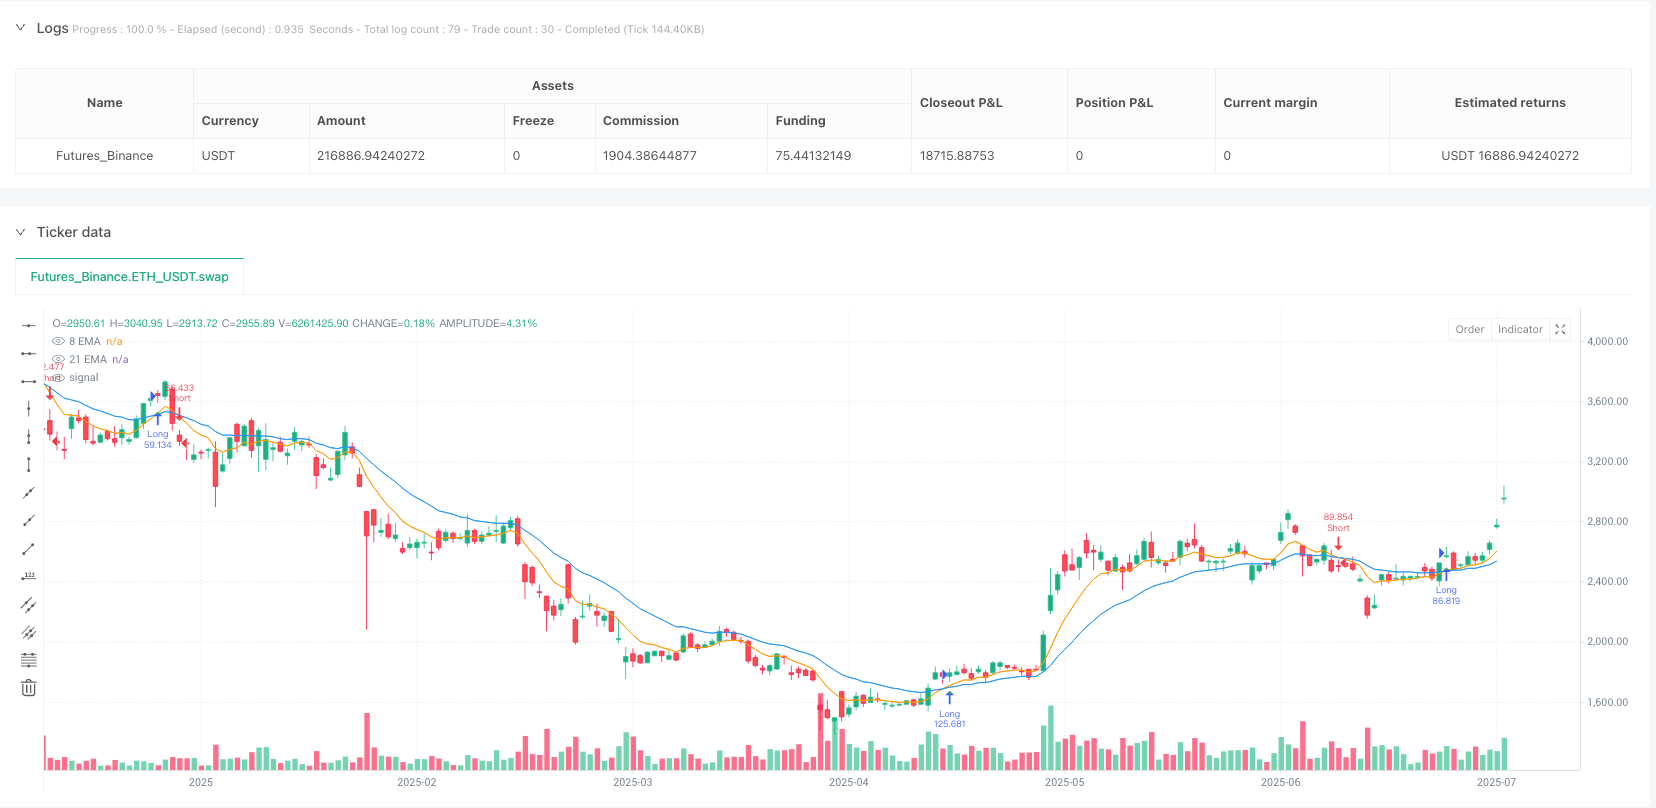Viewport: 1656px width, 808px height.
Task: Select the topmost horizontal line drawing tool
Action: coord(29,325)
